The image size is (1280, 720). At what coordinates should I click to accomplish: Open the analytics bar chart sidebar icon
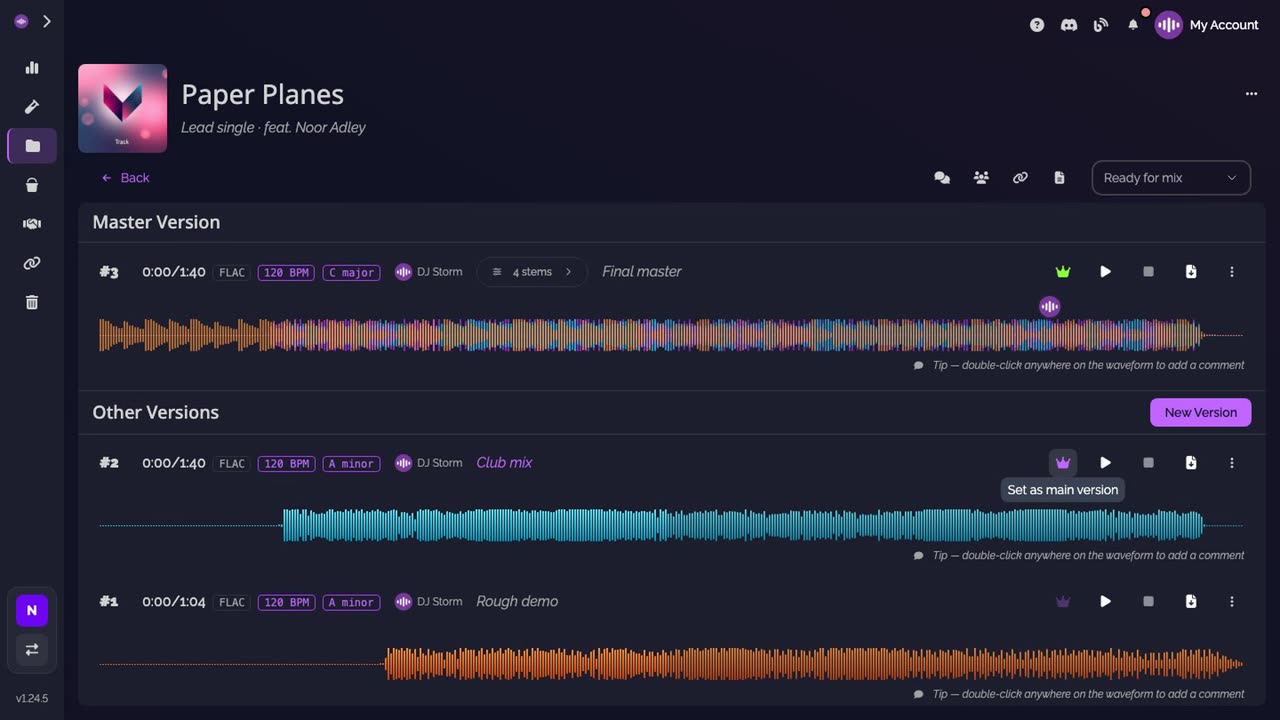(32, 68)
